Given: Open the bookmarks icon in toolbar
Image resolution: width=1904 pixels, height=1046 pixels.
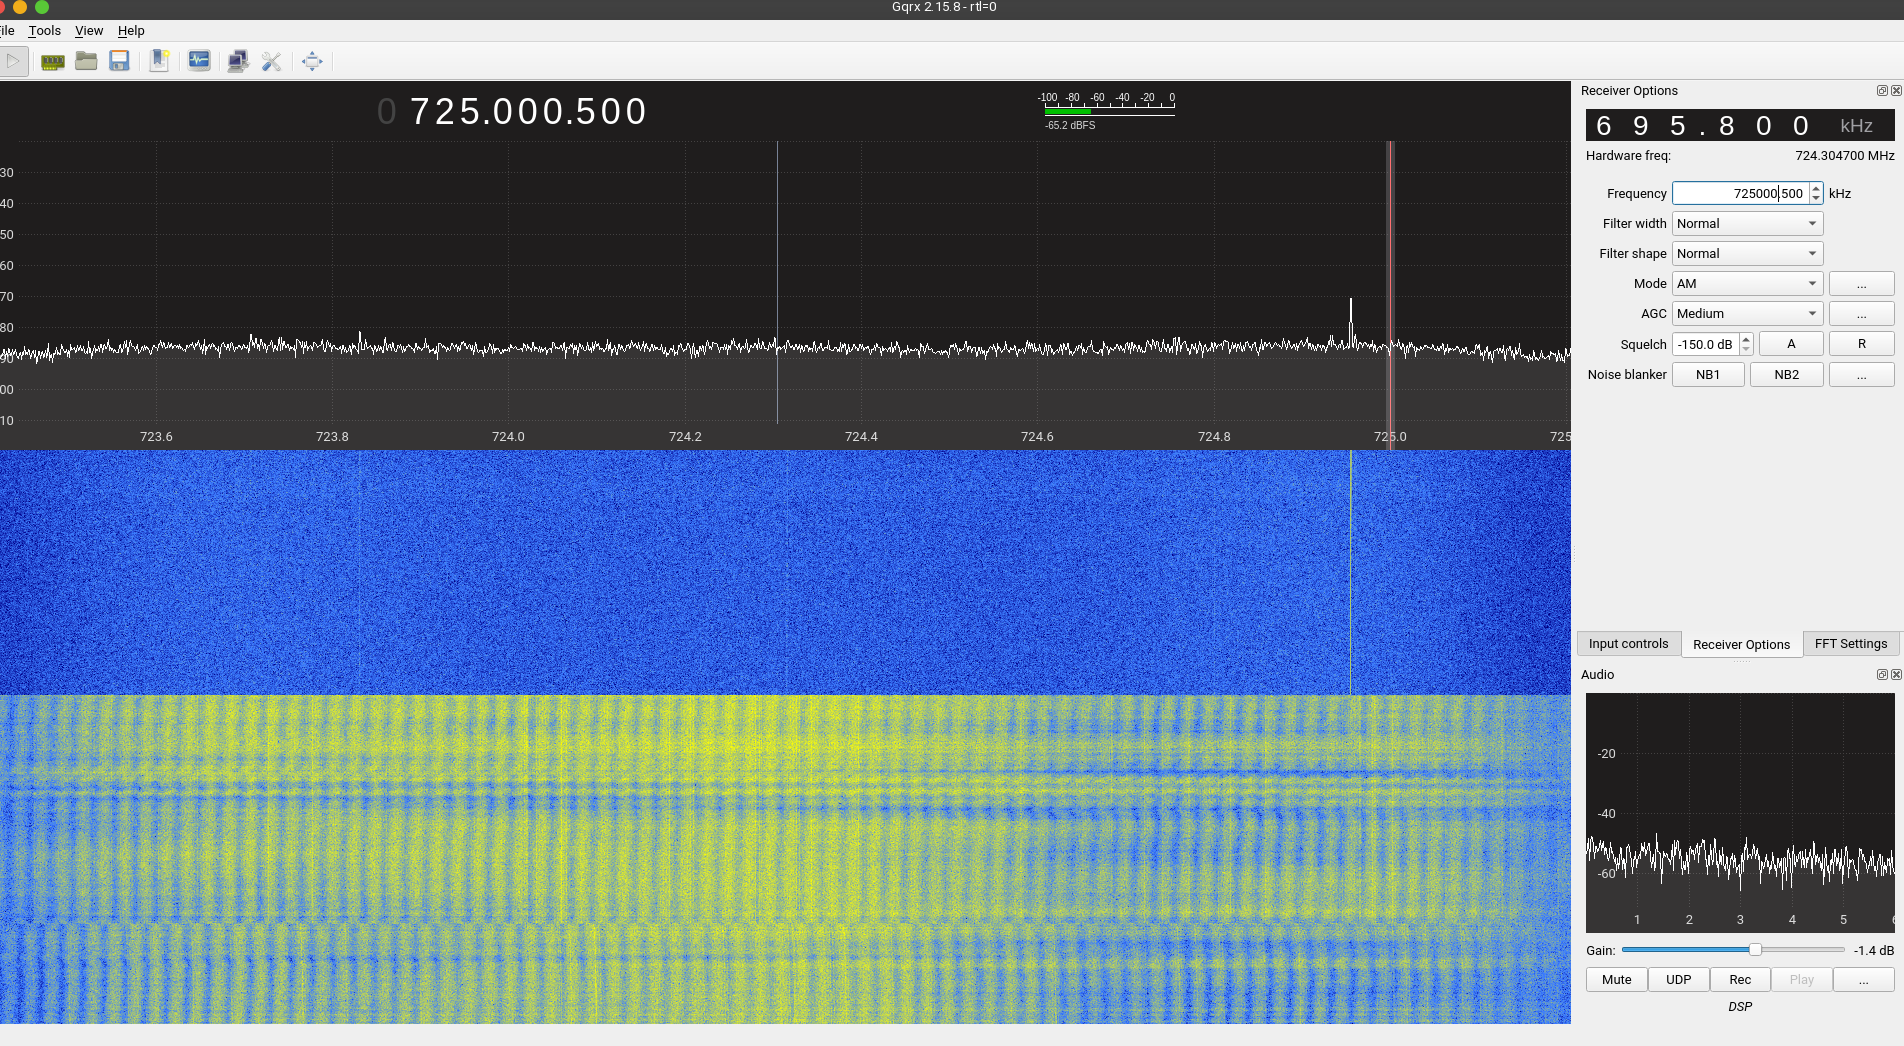Looking at the screenshot, I should coord(159,61).
